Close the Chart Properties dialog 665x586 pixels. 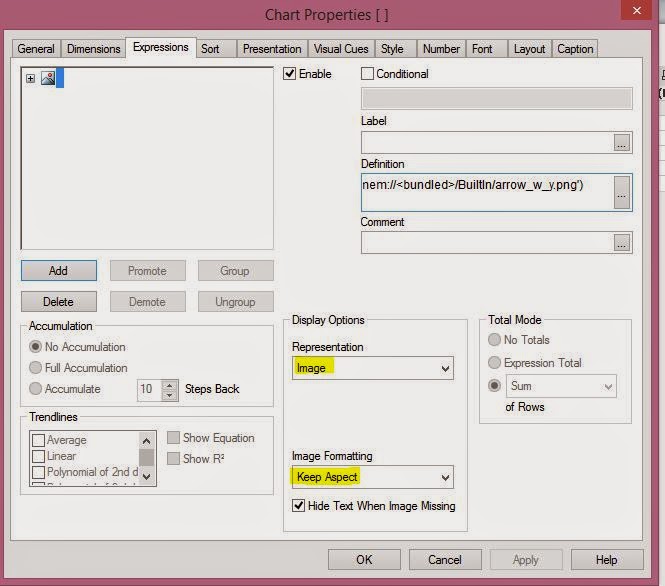(636, 10)
